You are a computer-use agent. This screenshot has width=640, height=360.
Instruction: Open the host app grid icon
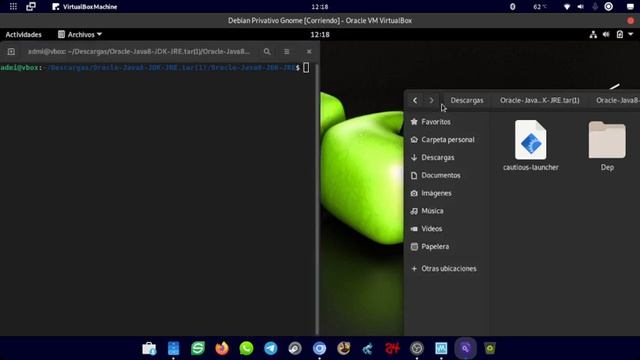13,7
